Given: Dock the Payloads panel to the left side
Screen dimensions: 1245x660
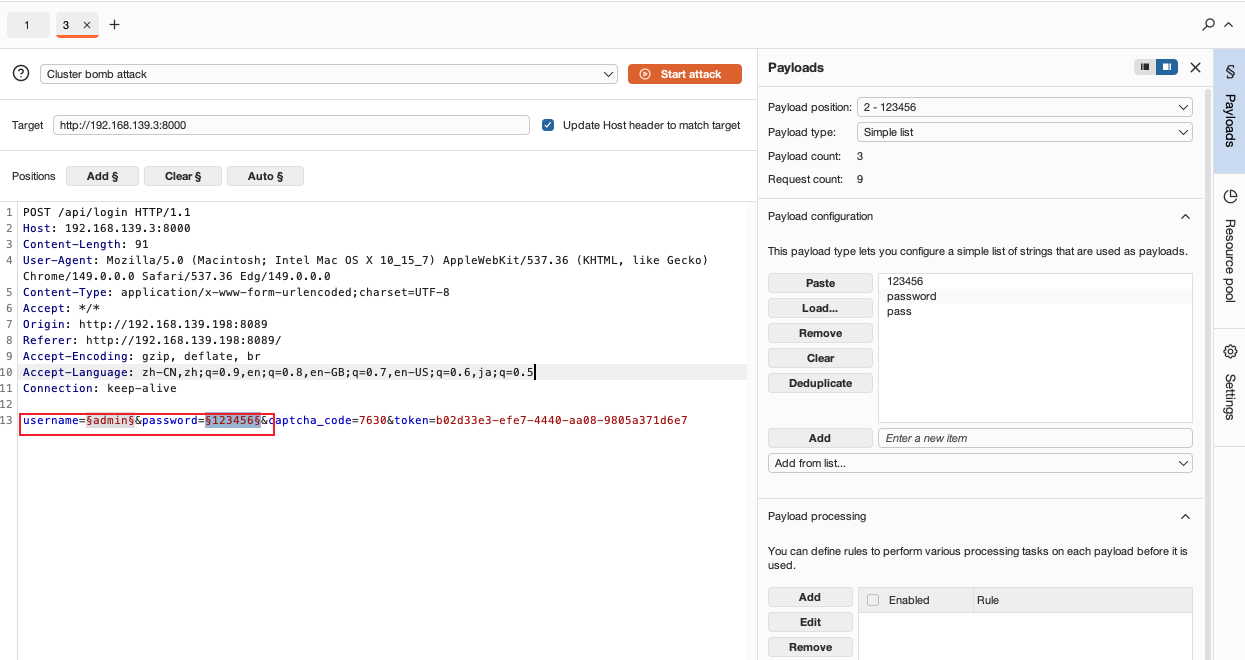Looking at the screenshot, I should pos(1145,67).
